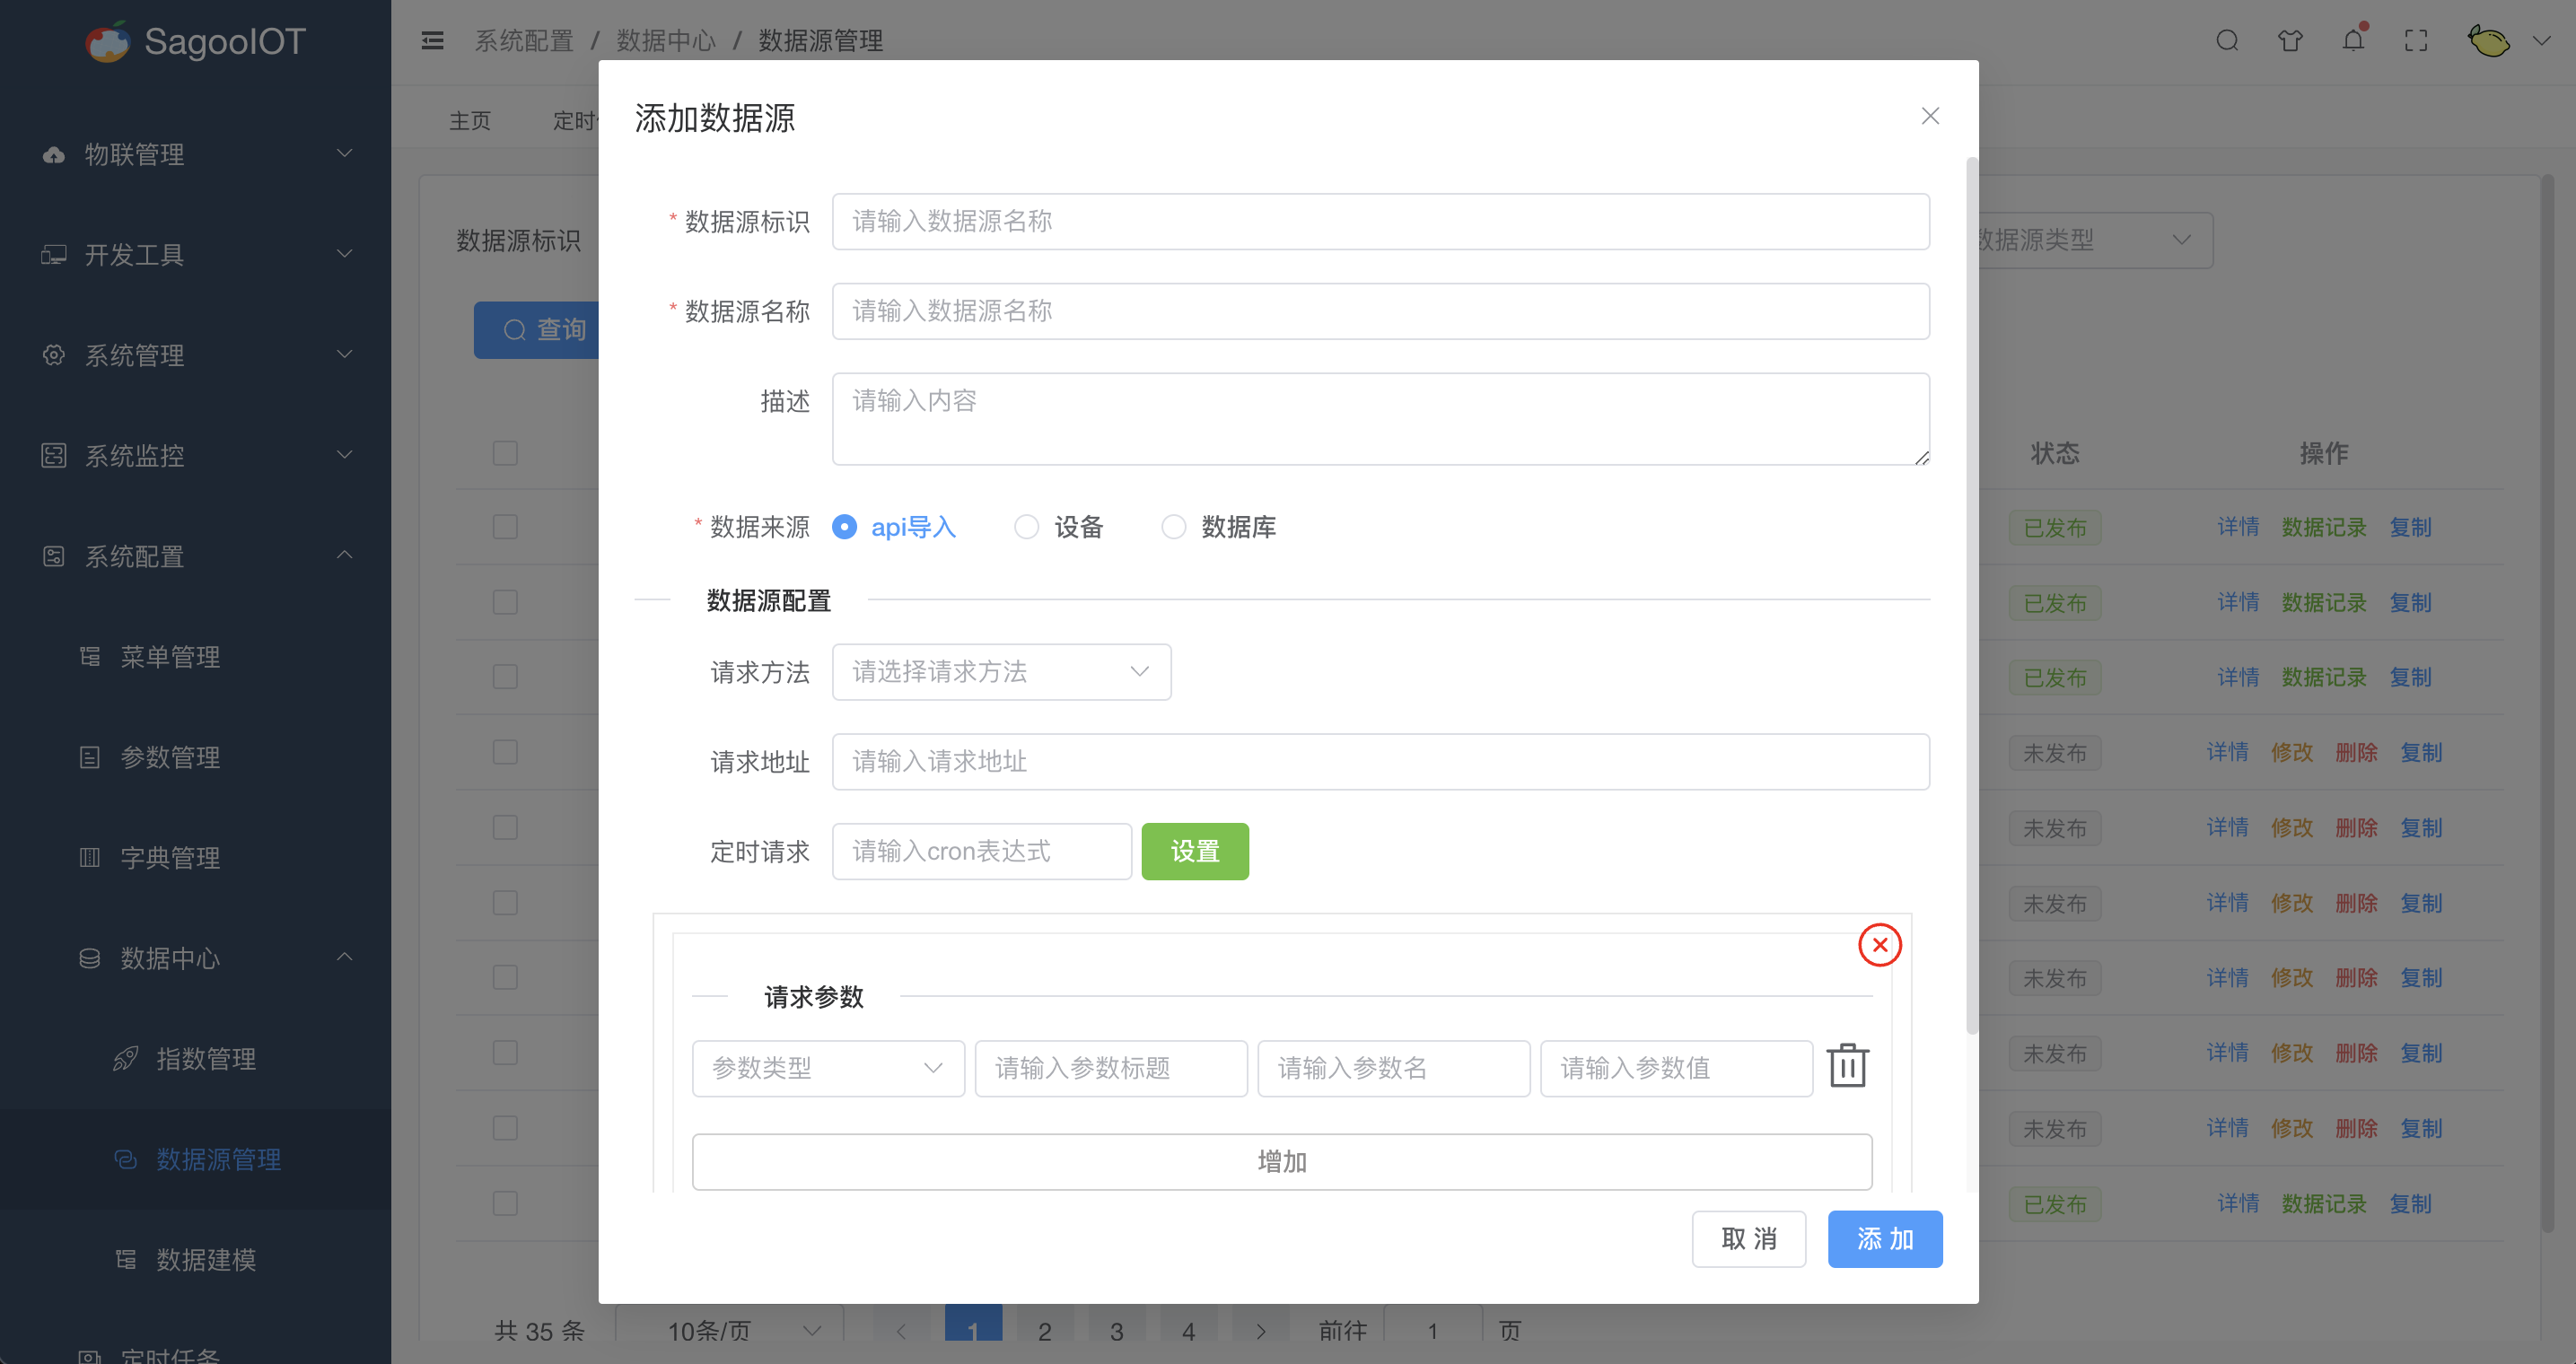Open 数据建模 in the sidebar

(206, 1260)
